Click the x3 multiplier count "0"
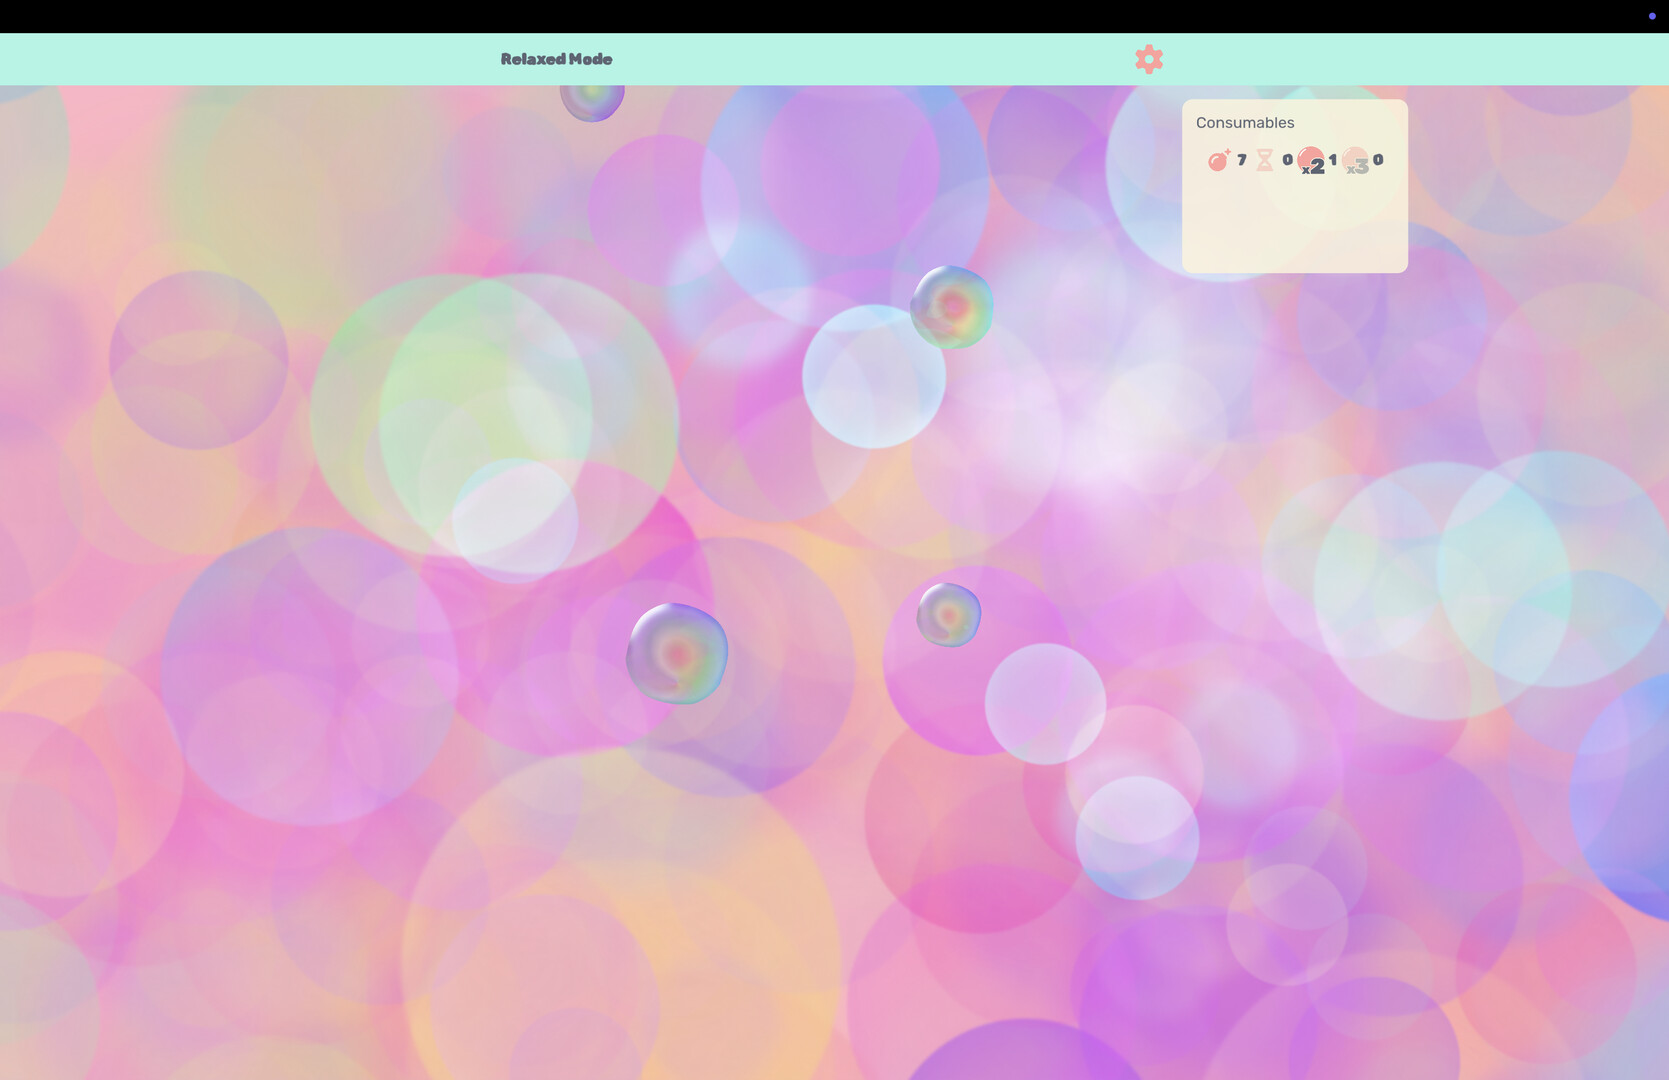The image size is (1669, 1080). 1378,160
